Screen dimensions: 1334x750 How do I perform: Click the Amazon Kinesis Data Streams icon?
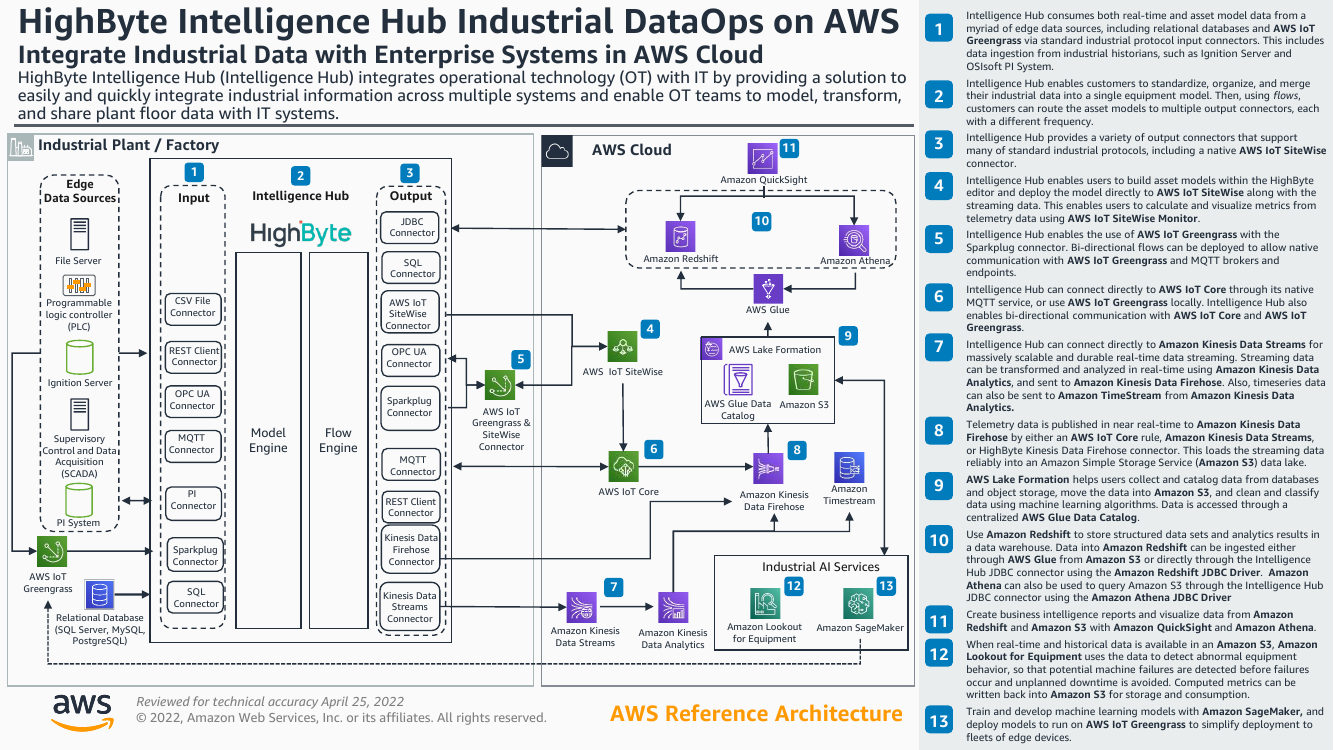(582, 607)
